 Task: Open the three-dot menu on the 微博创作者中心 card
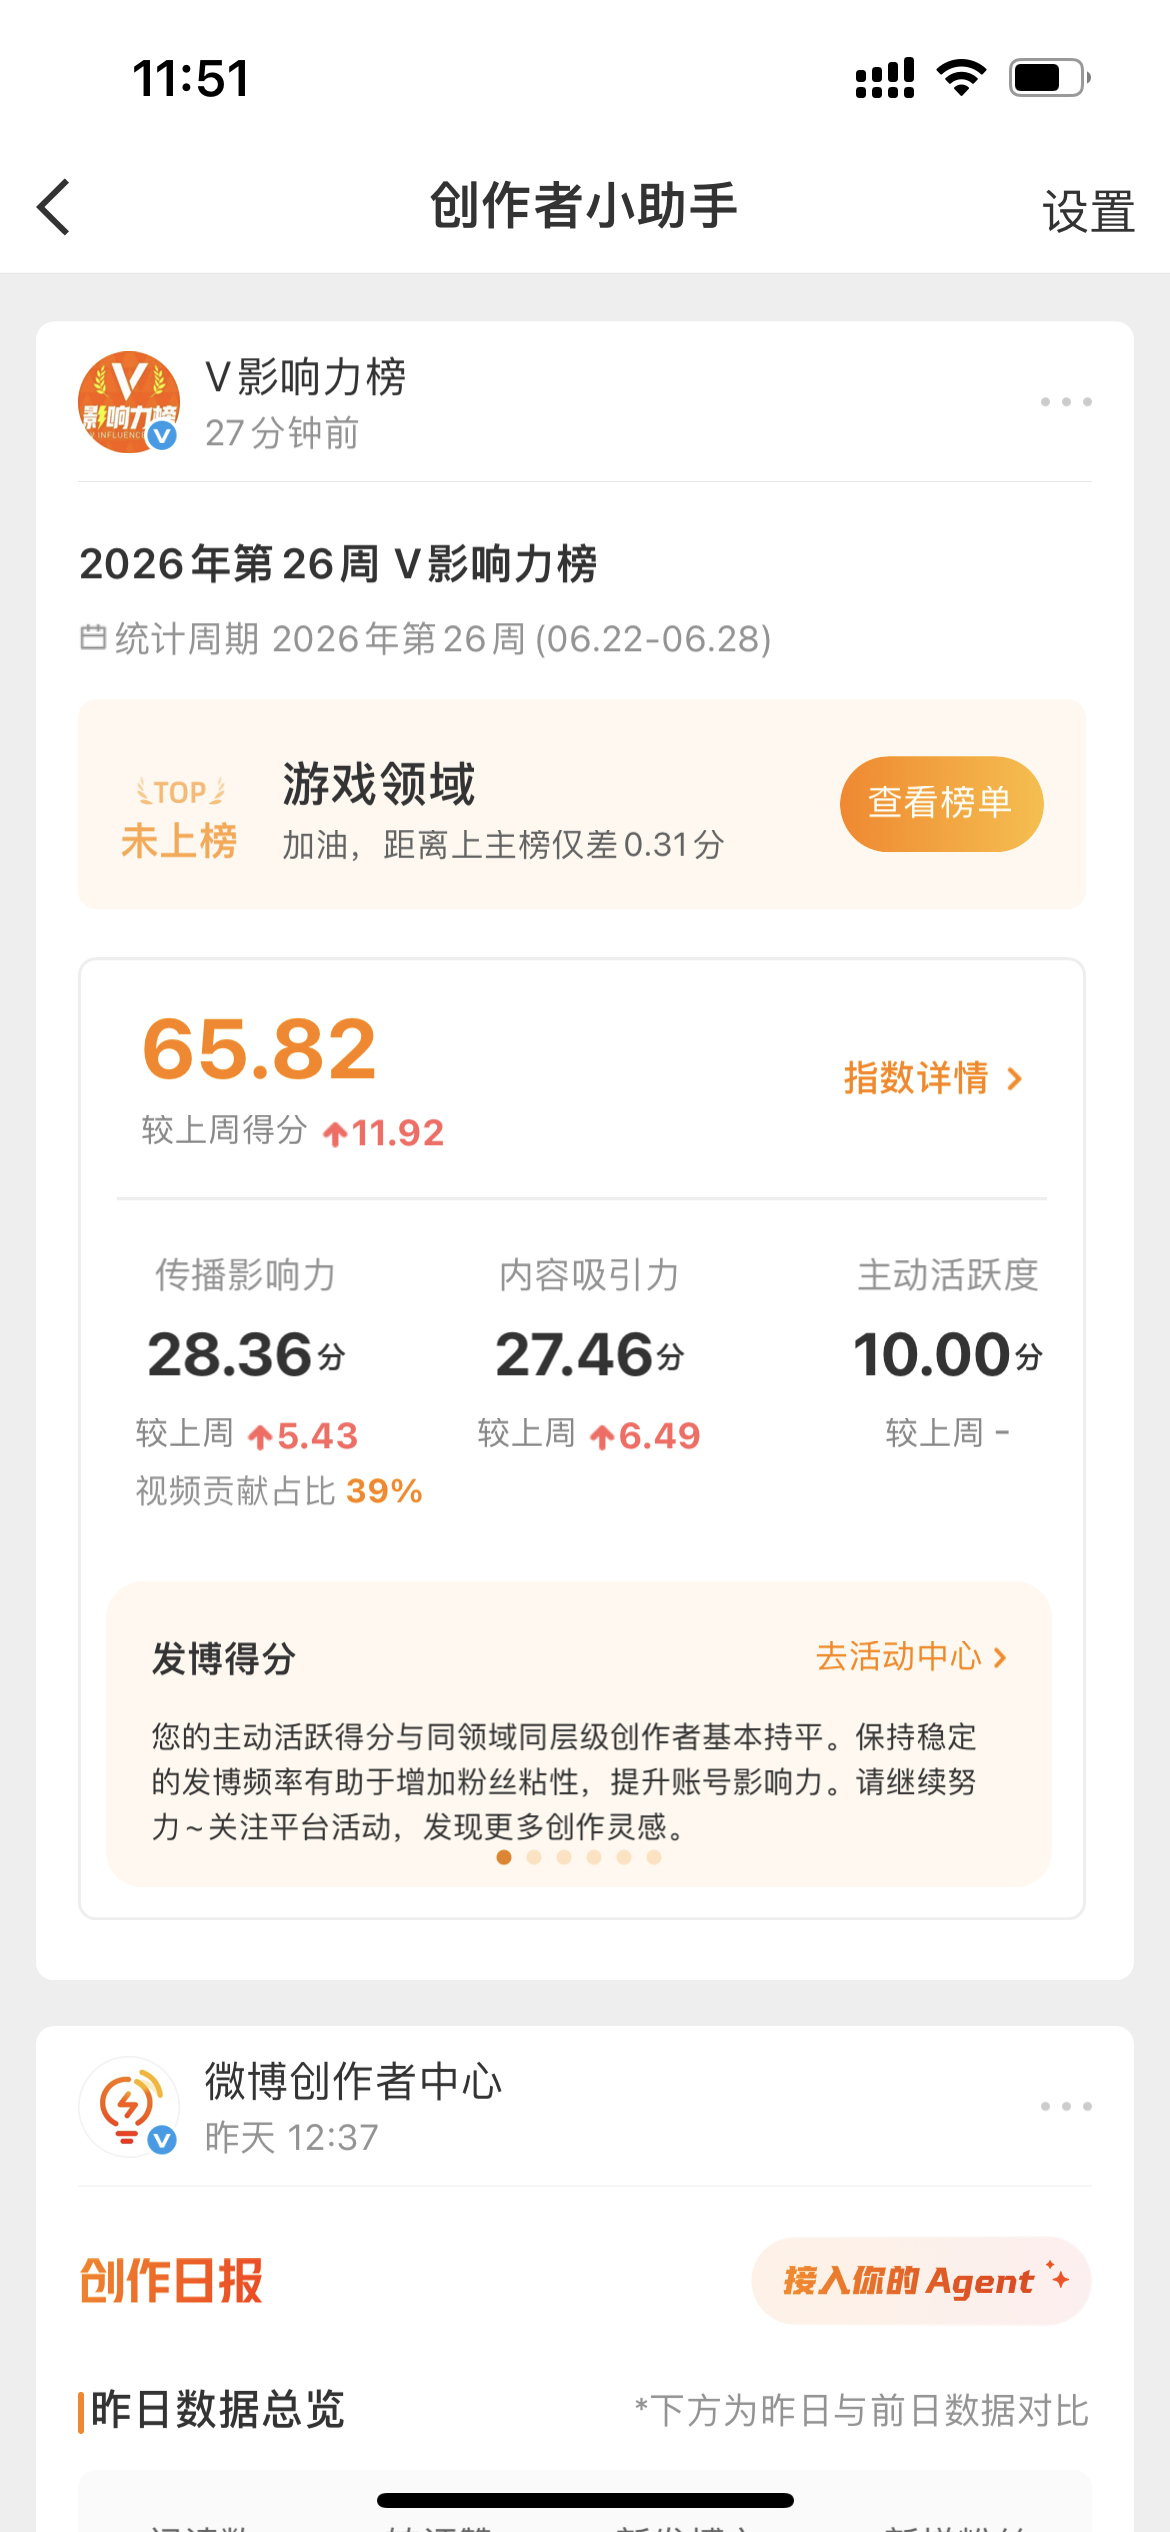(1066, 2106)
